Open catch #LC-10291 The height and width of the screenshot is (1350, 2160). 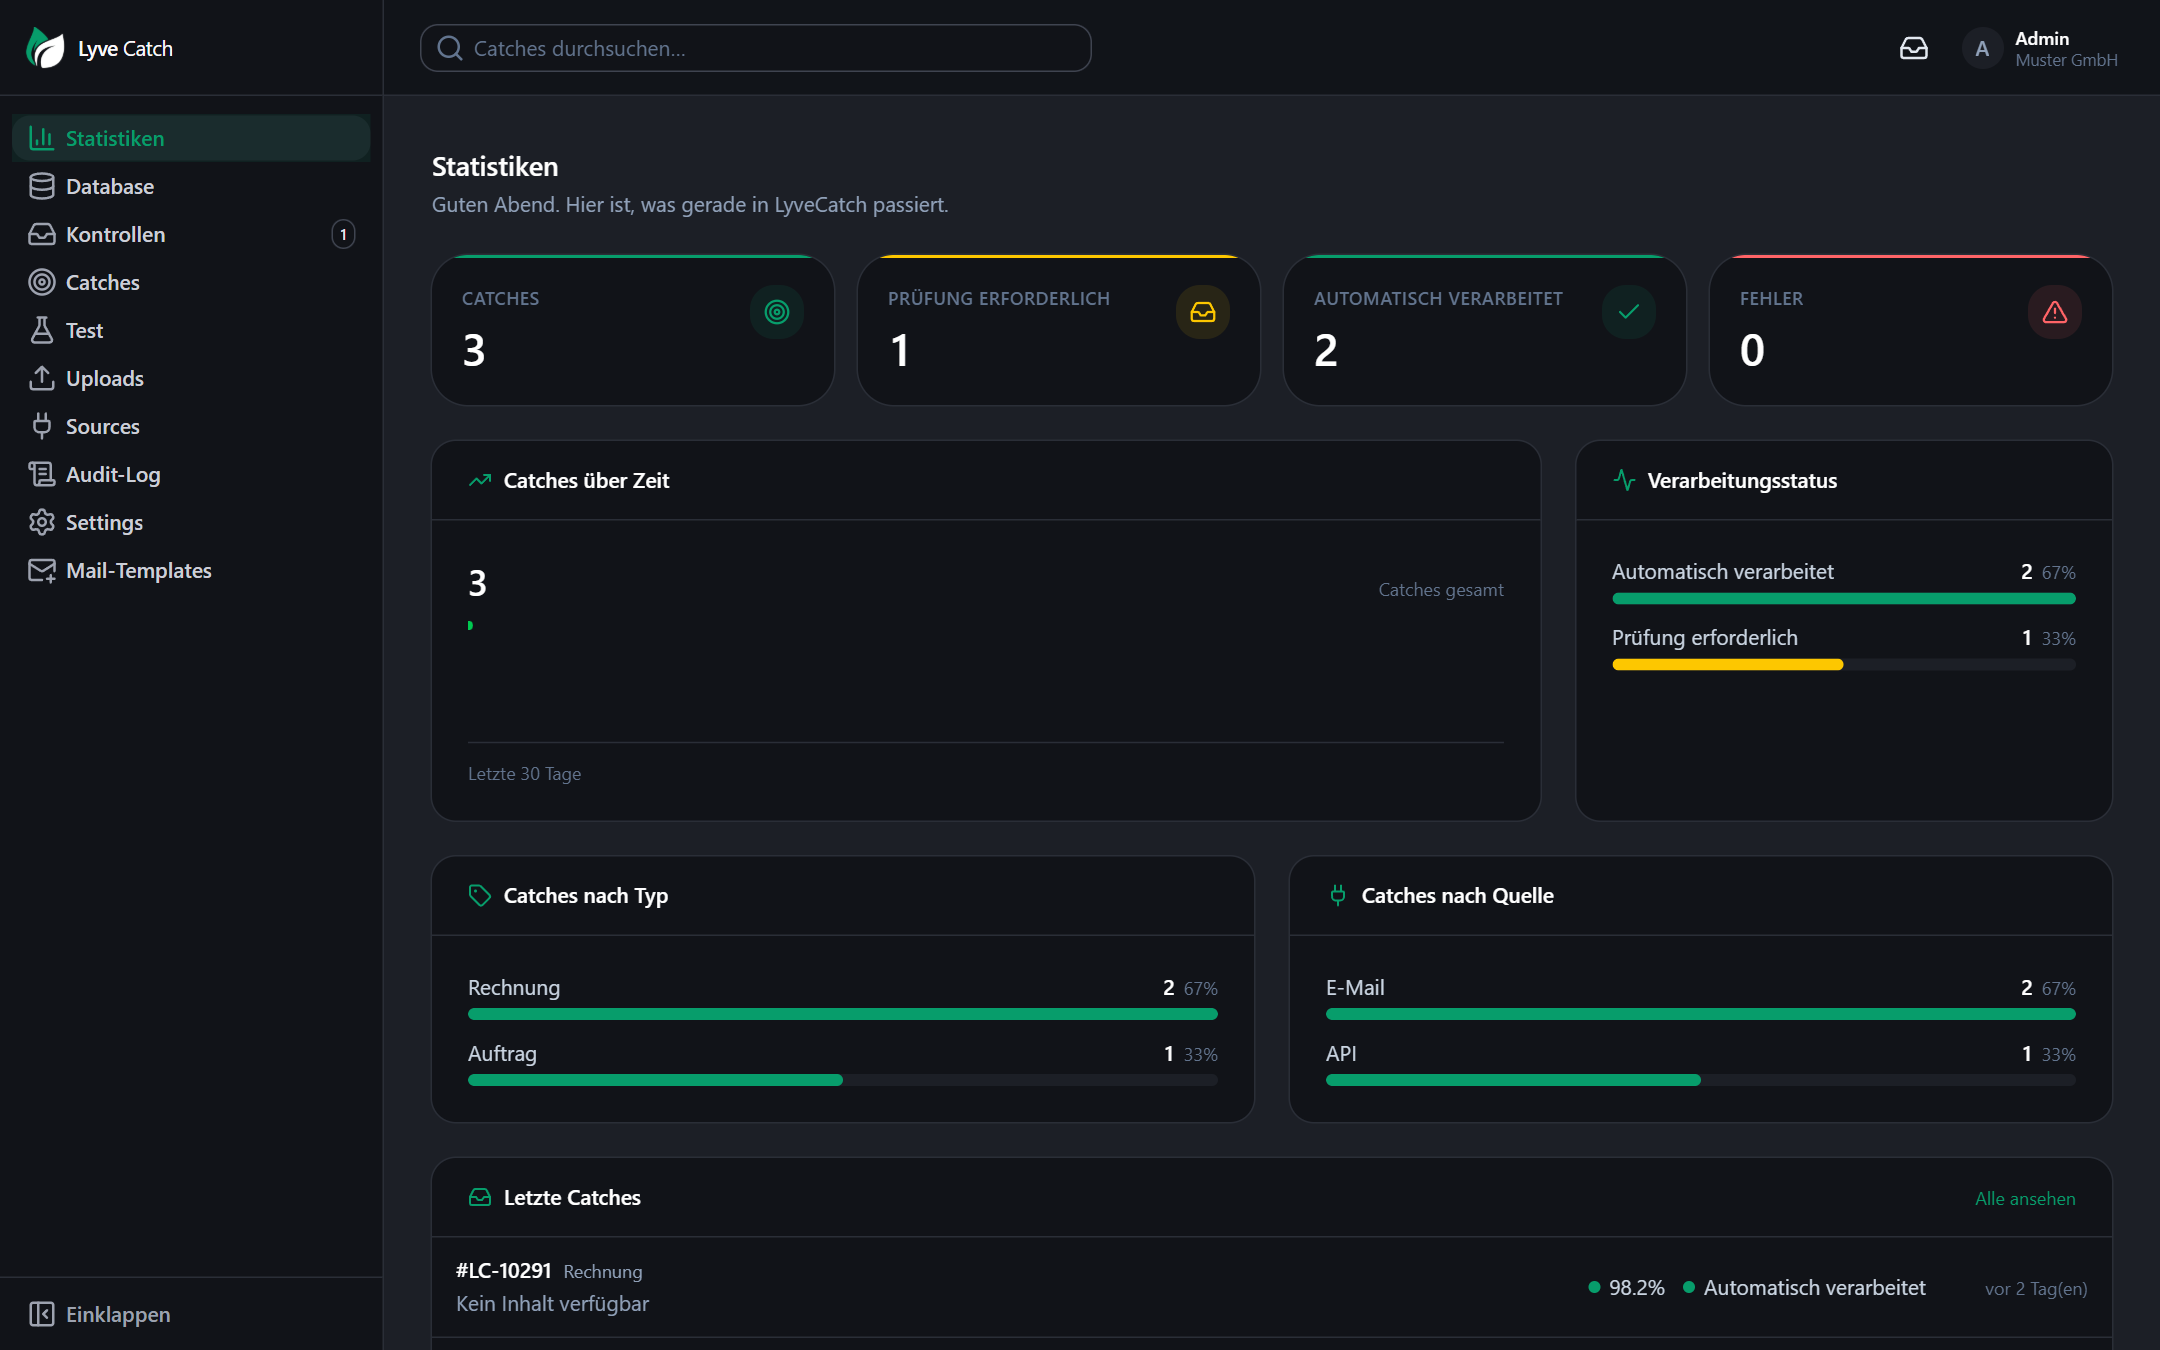pos(1271,1287)
